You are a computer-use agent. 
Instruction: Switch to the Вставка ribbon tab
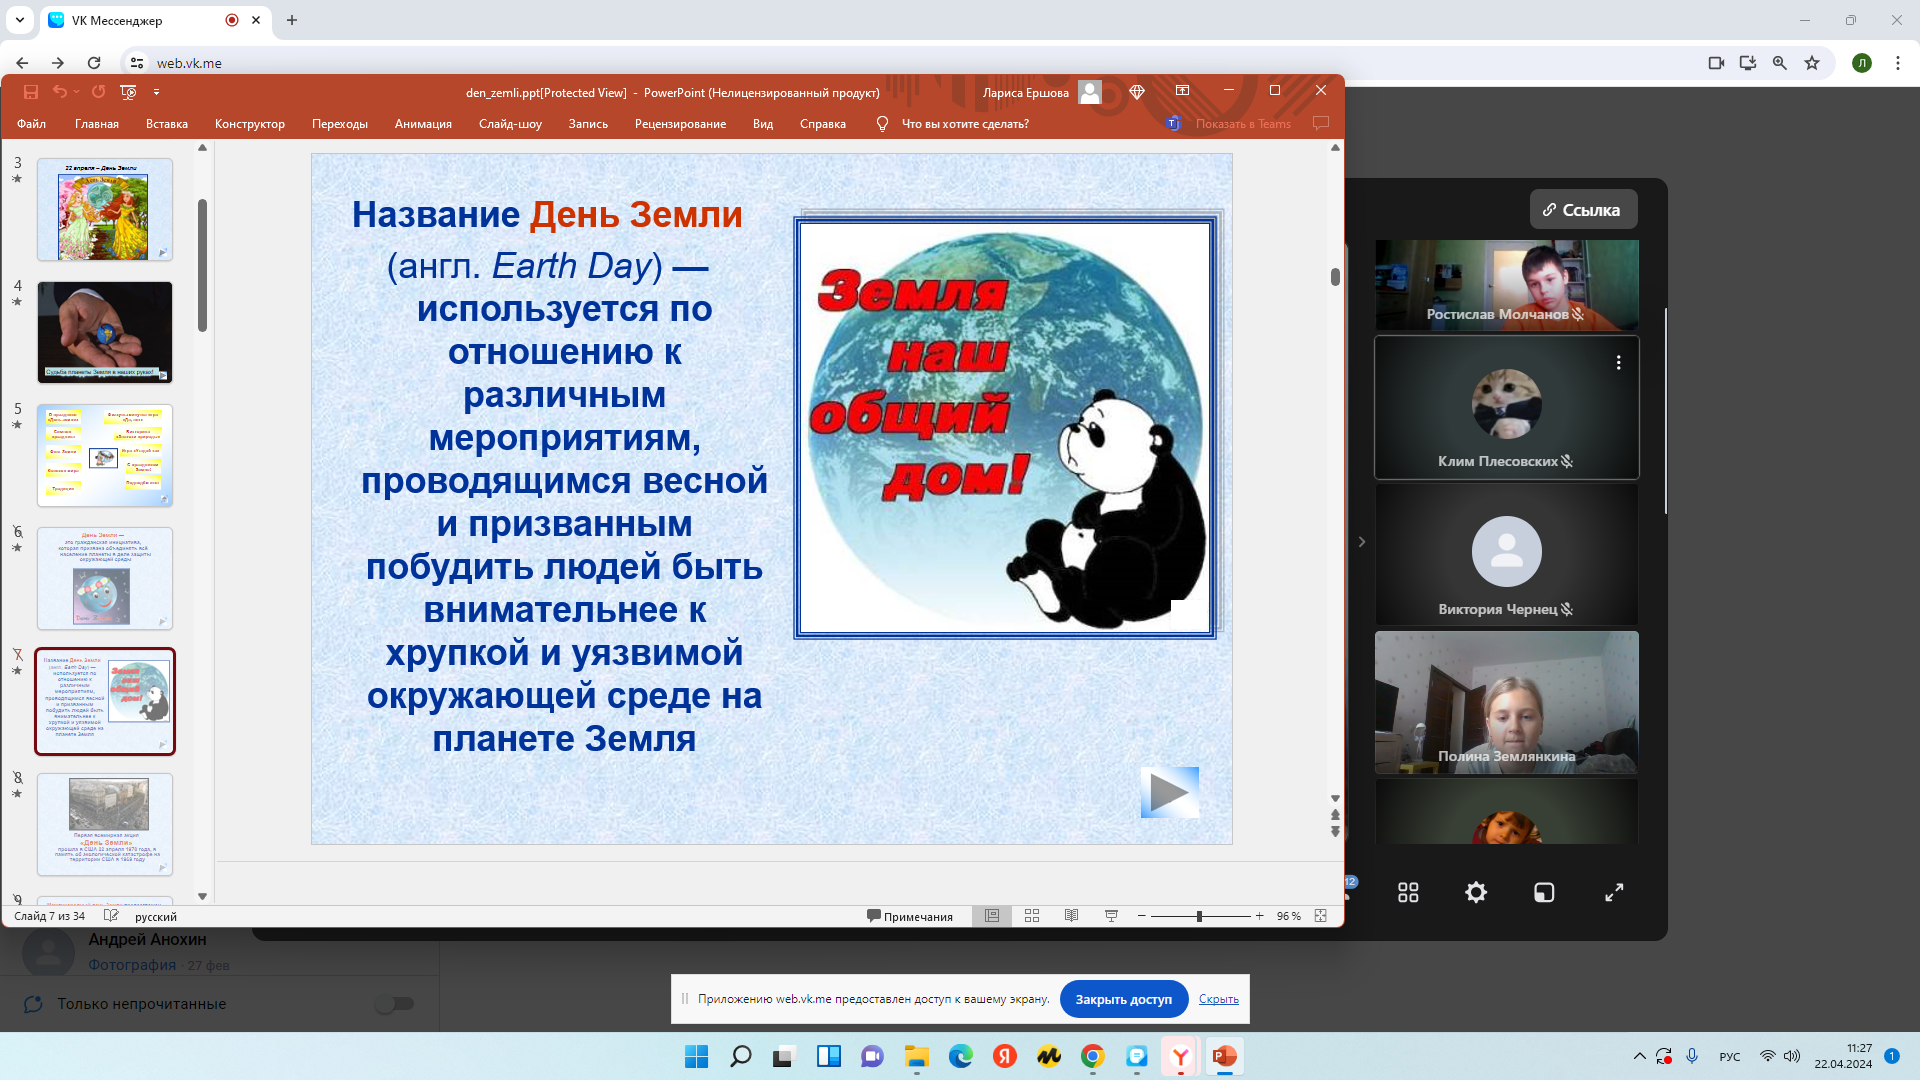(167, 124)
